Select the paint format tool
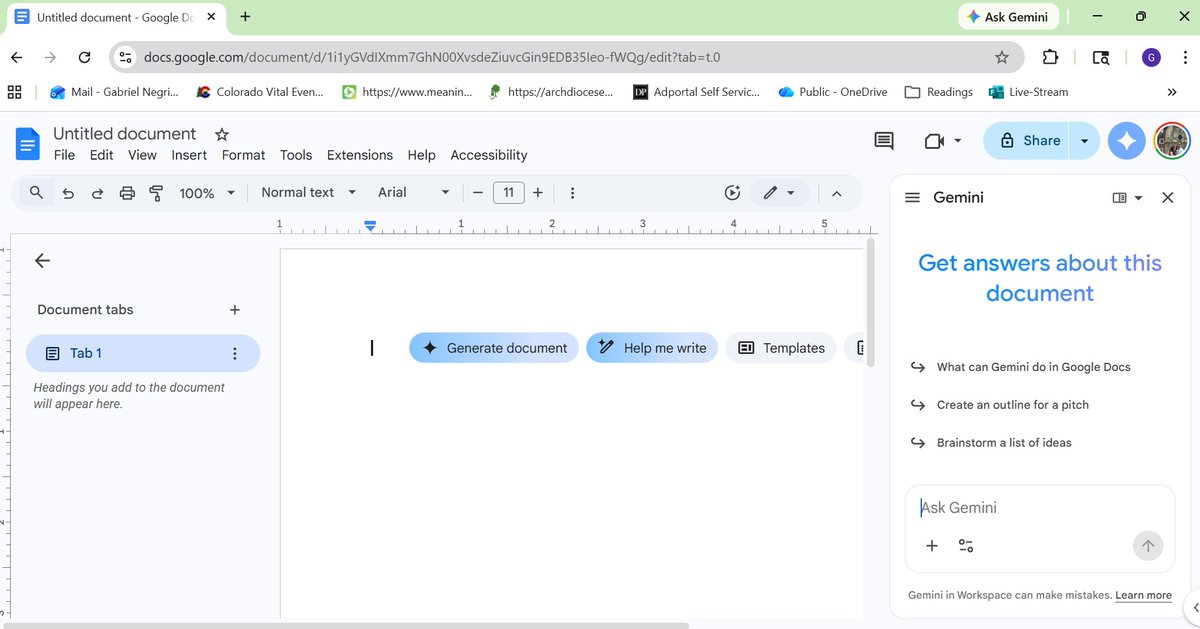1200x629 pixels. pos(156,193)
